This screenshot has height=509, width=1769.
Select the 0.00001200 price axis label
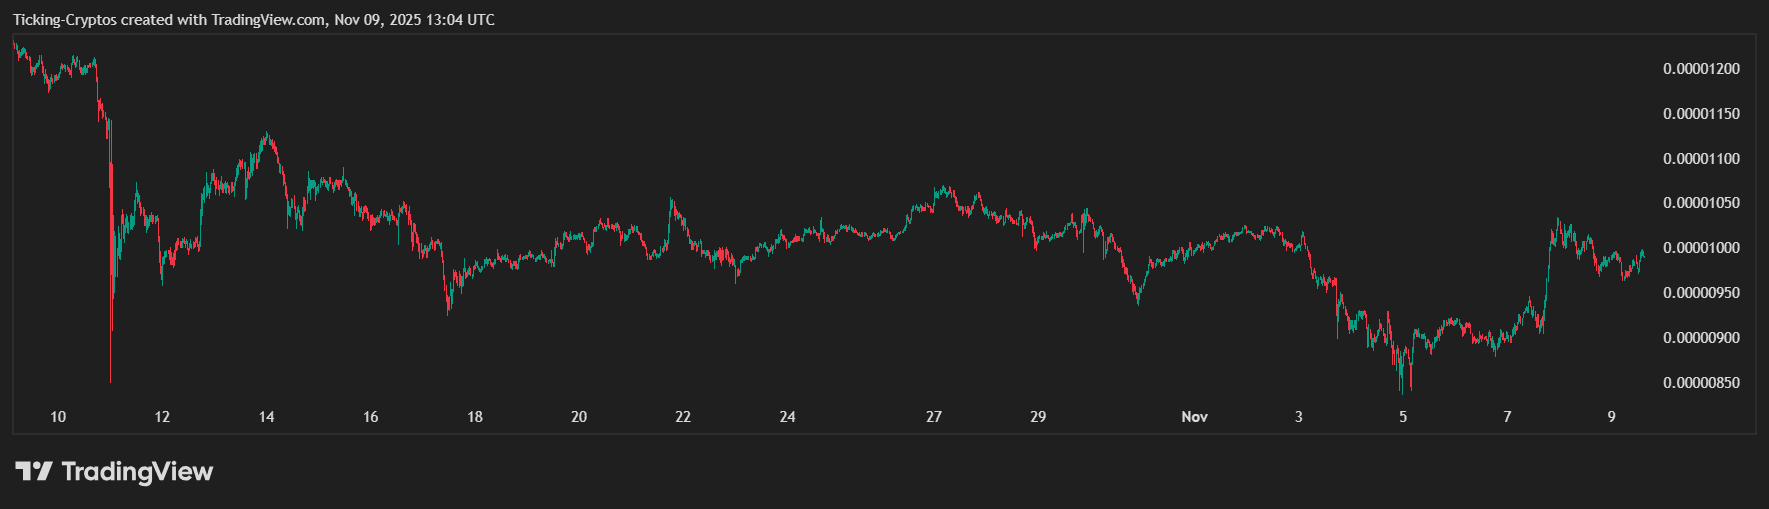click(1701, 69)
